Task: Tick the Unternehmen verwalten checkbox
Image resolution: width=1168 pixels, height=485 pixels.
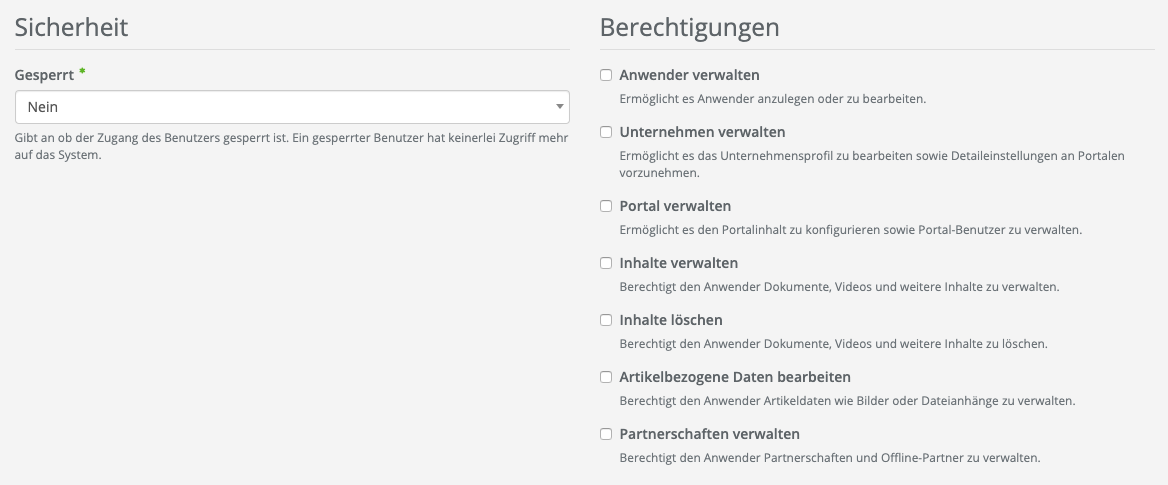Action: point(606,132)
